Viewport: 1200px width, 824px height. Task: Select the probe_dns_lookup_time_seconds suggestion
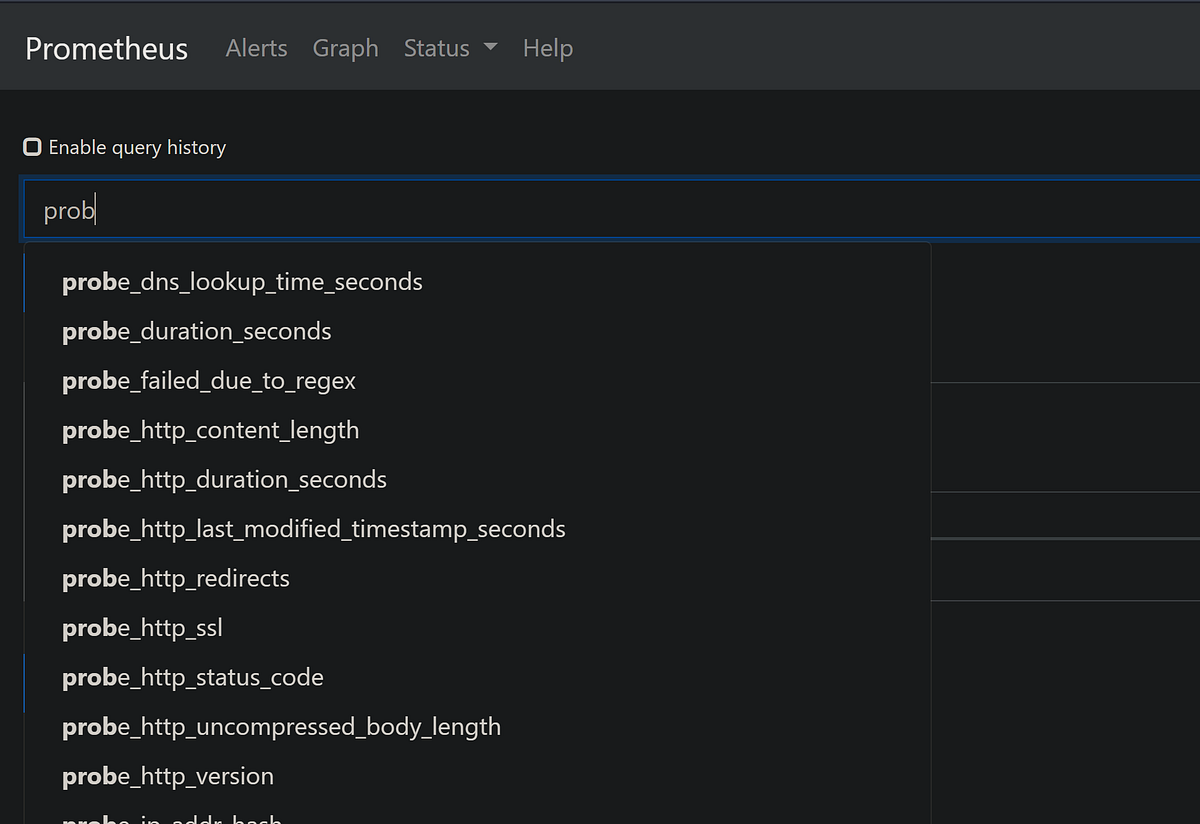[242, 281]
